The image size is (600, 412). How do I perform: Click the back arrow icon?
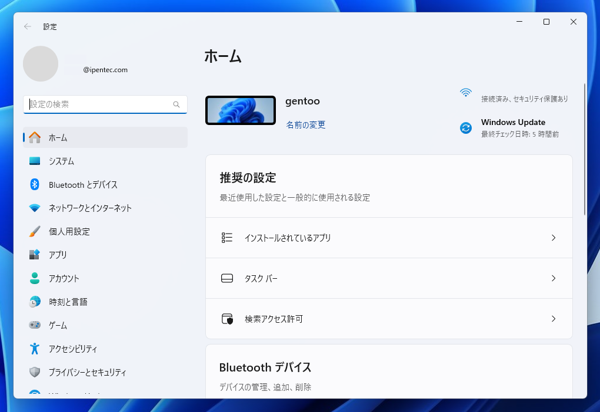[27, 26]
